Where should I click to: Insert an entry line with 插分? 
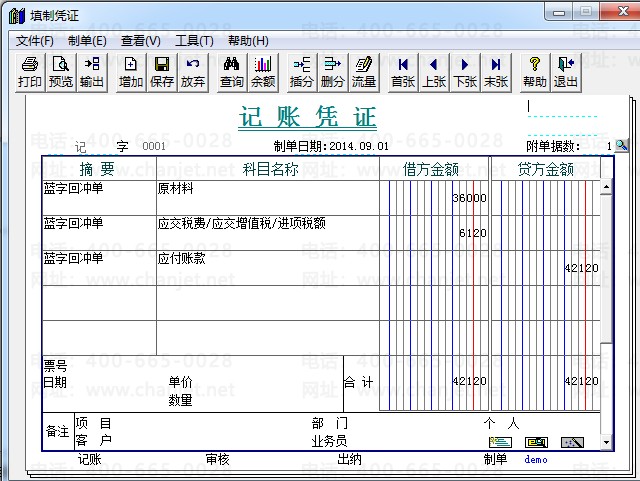[302, 72]
